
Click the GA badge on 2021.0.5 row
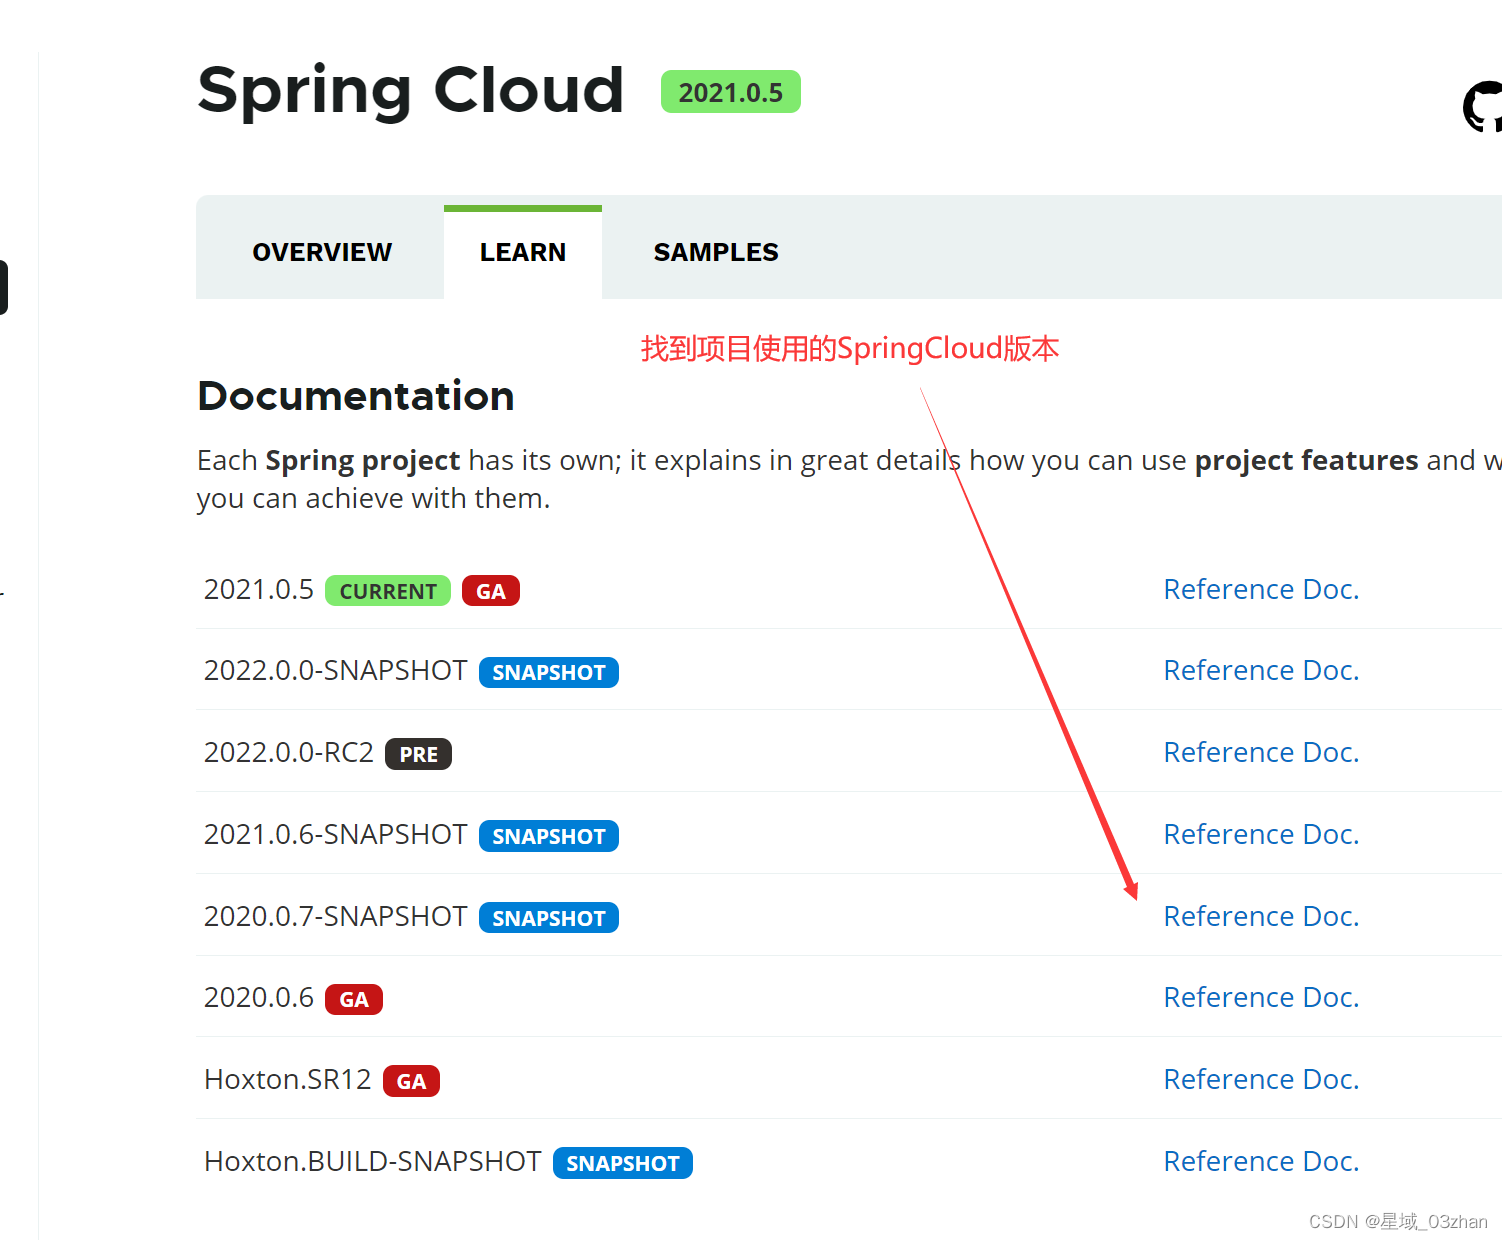tap(491, 591)
